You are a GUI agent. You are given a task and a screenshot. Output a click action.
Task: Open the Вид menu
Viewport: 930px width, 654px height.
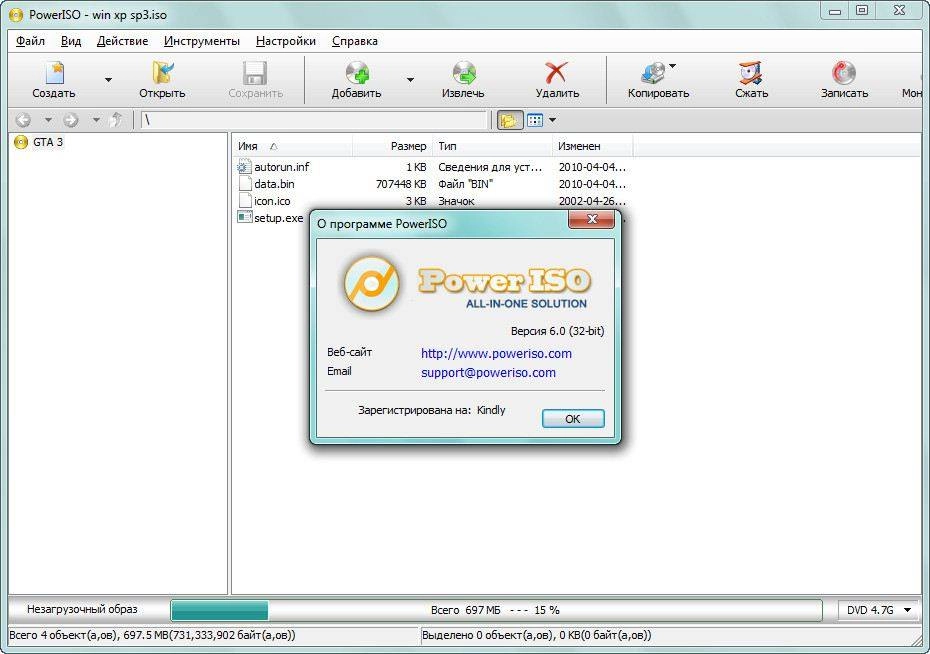click(x=71, y=41)
